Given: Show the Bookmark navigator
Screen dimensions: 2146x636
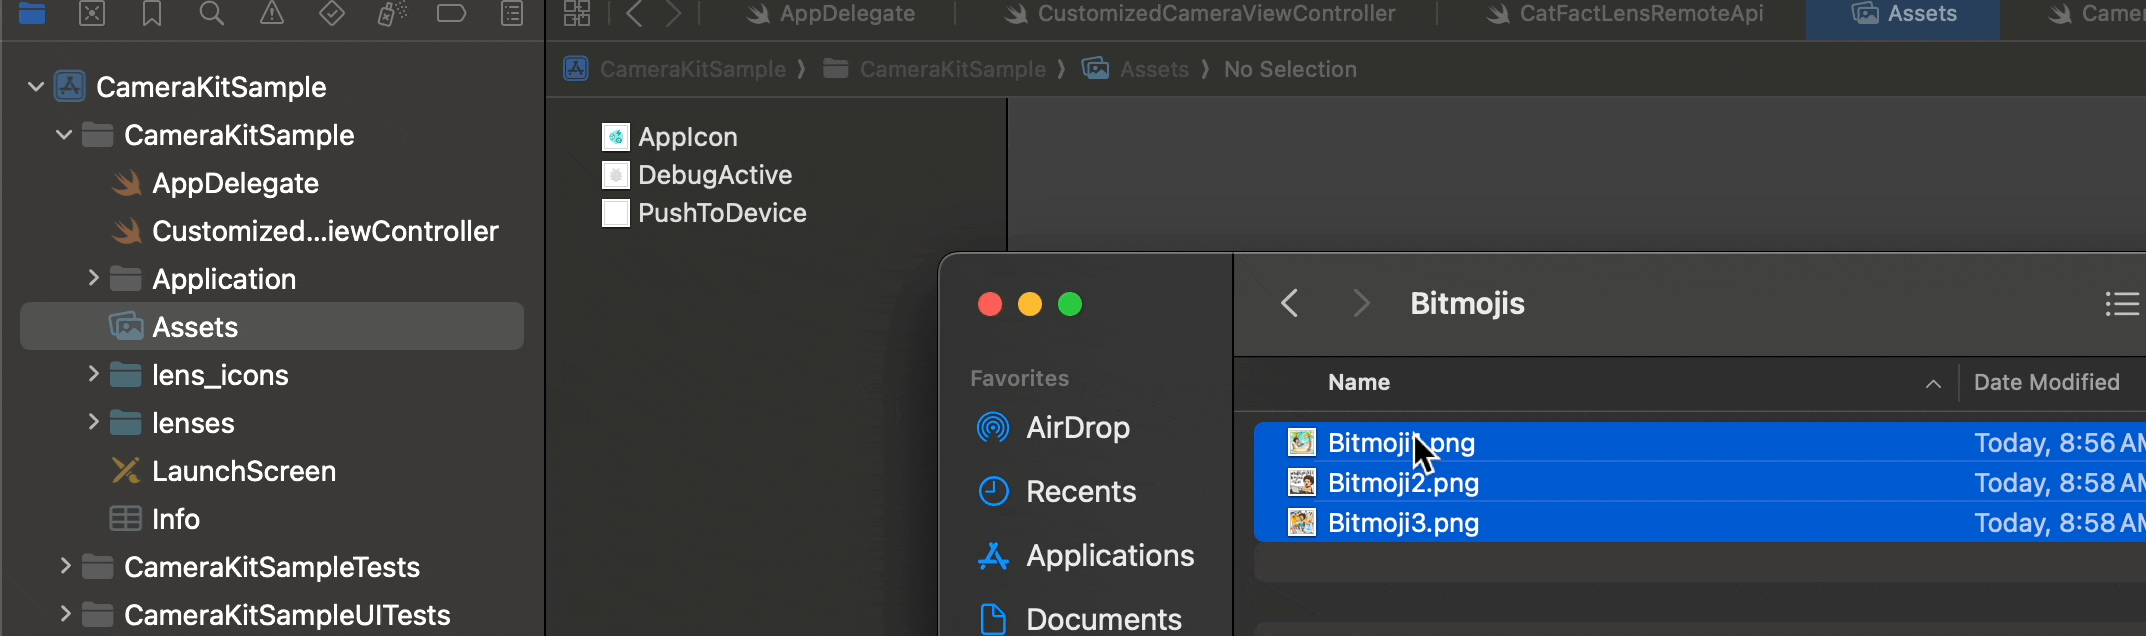Looking at the screenshot, I should point(152,13).
